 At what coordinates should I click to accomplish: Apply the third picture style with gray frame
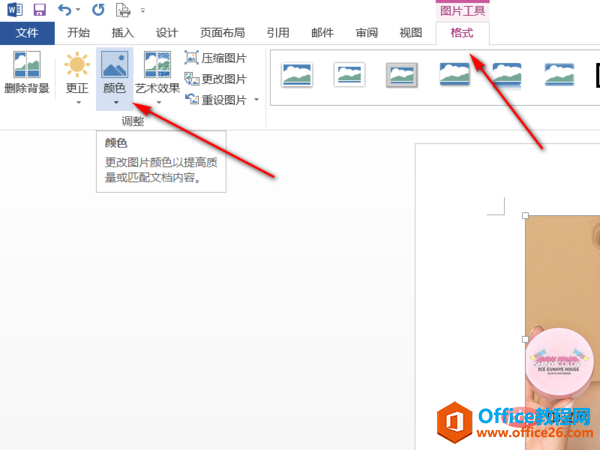click(x=402, y=75)
